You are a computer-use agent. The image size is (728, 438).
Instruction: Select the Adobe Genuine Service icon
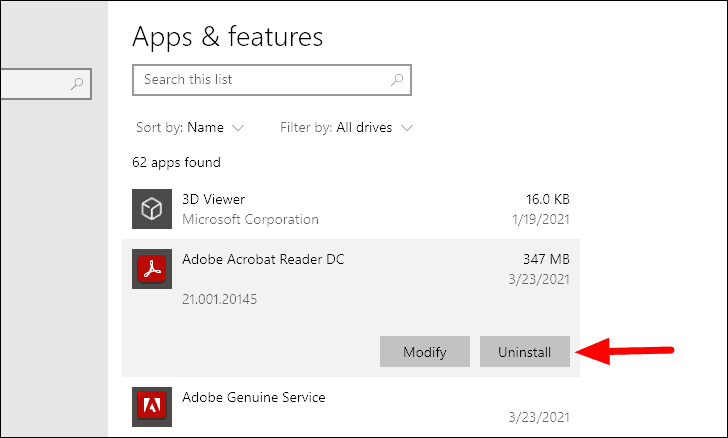tap(152, 406)
